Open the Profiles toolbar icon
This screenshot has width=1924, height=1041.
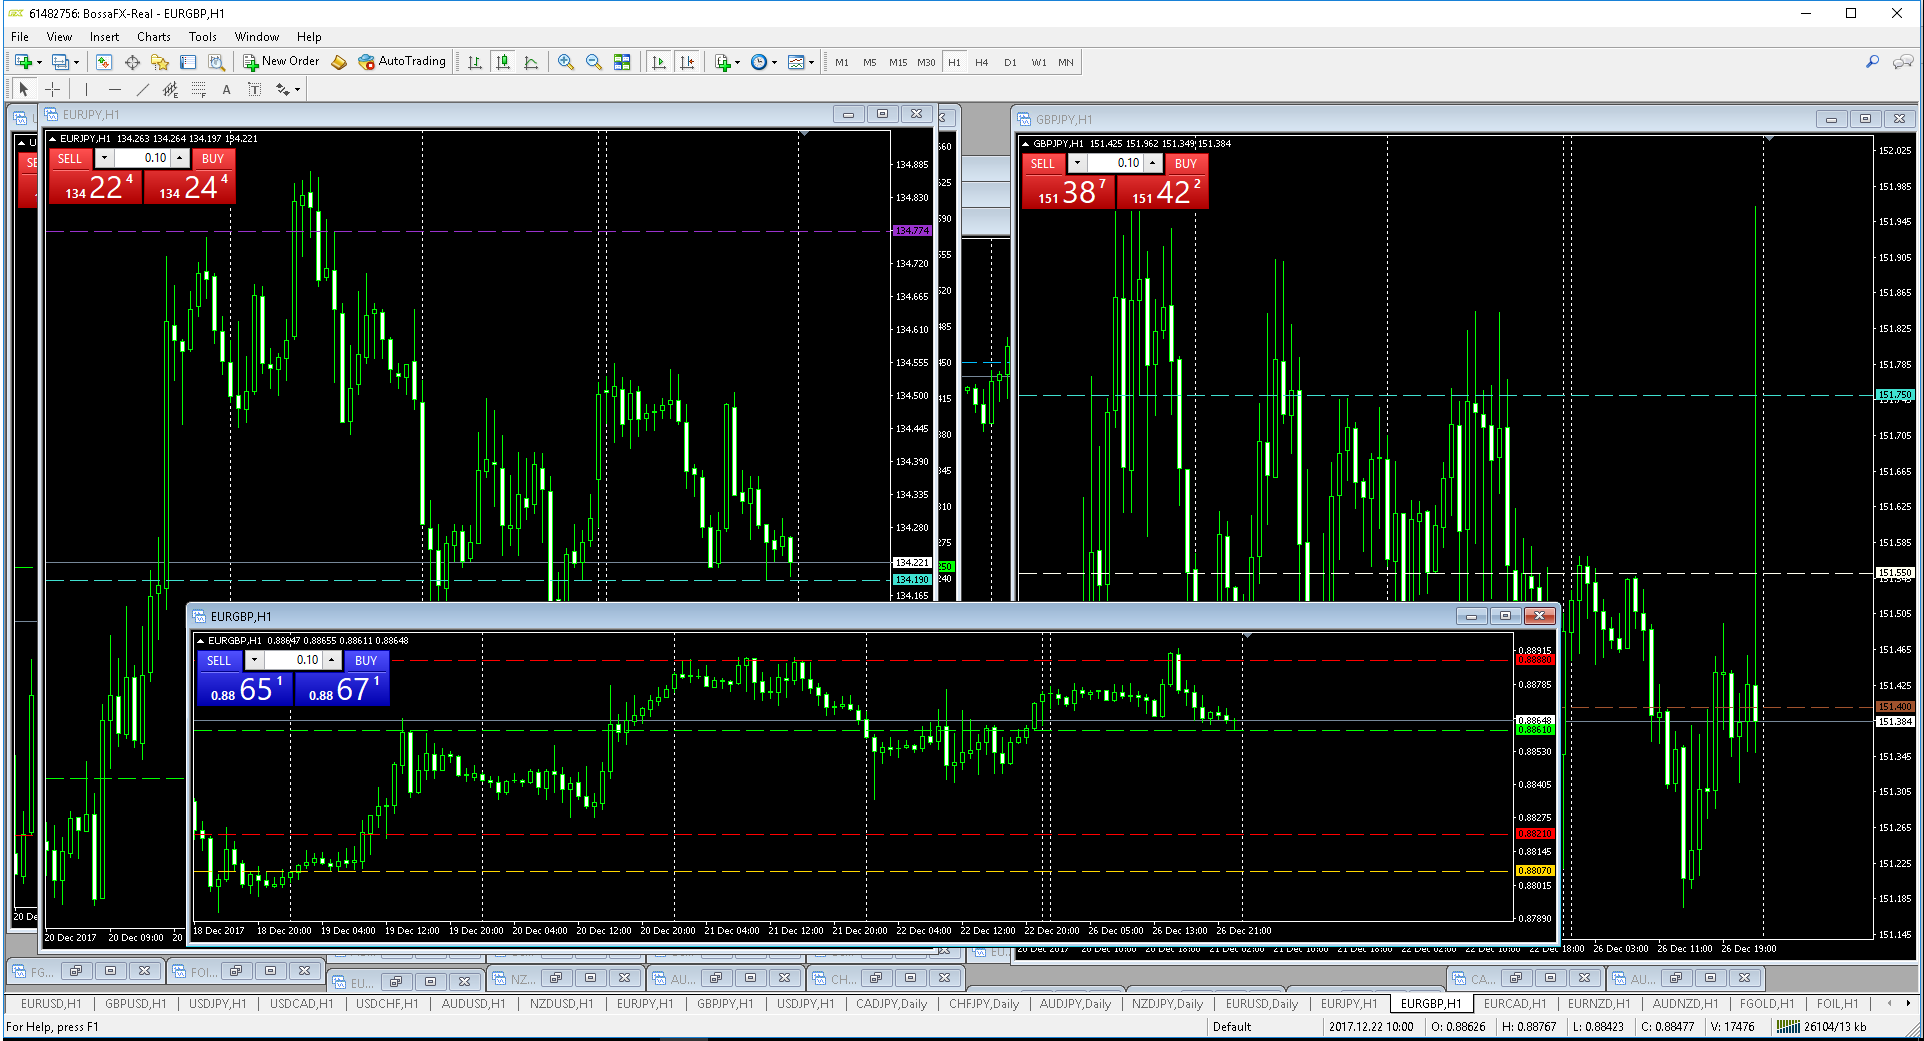62,62
